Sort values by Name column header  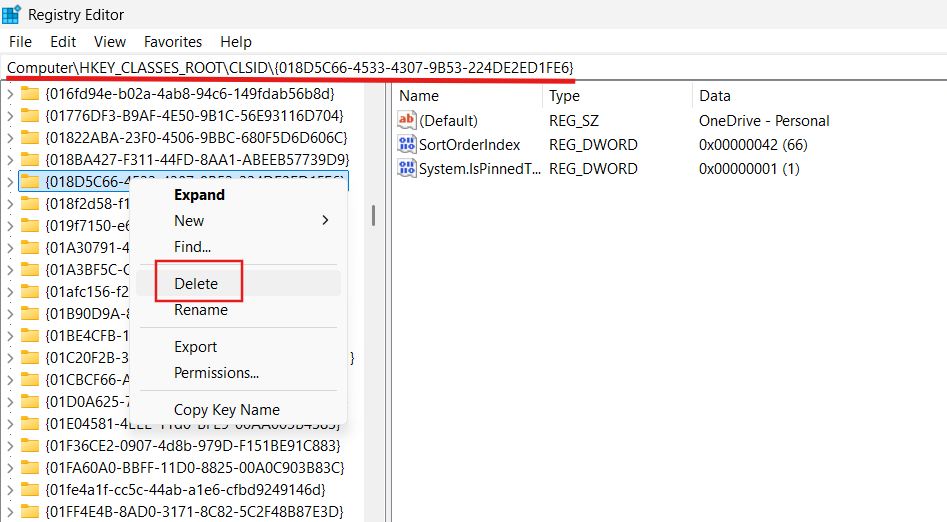[469, 96]
